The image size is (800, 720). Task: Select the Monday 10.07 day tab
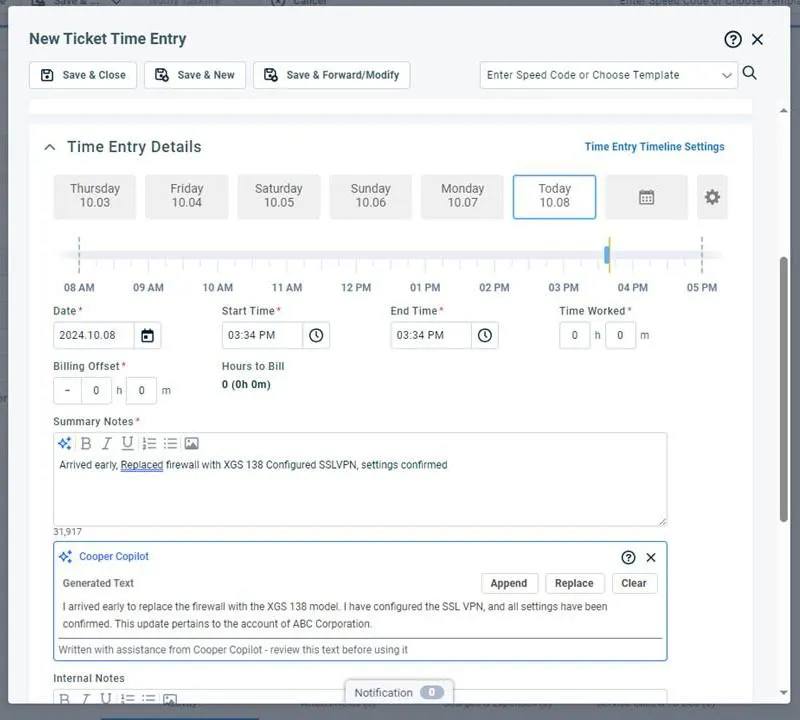pyautogui.click(x=462, y=197)
